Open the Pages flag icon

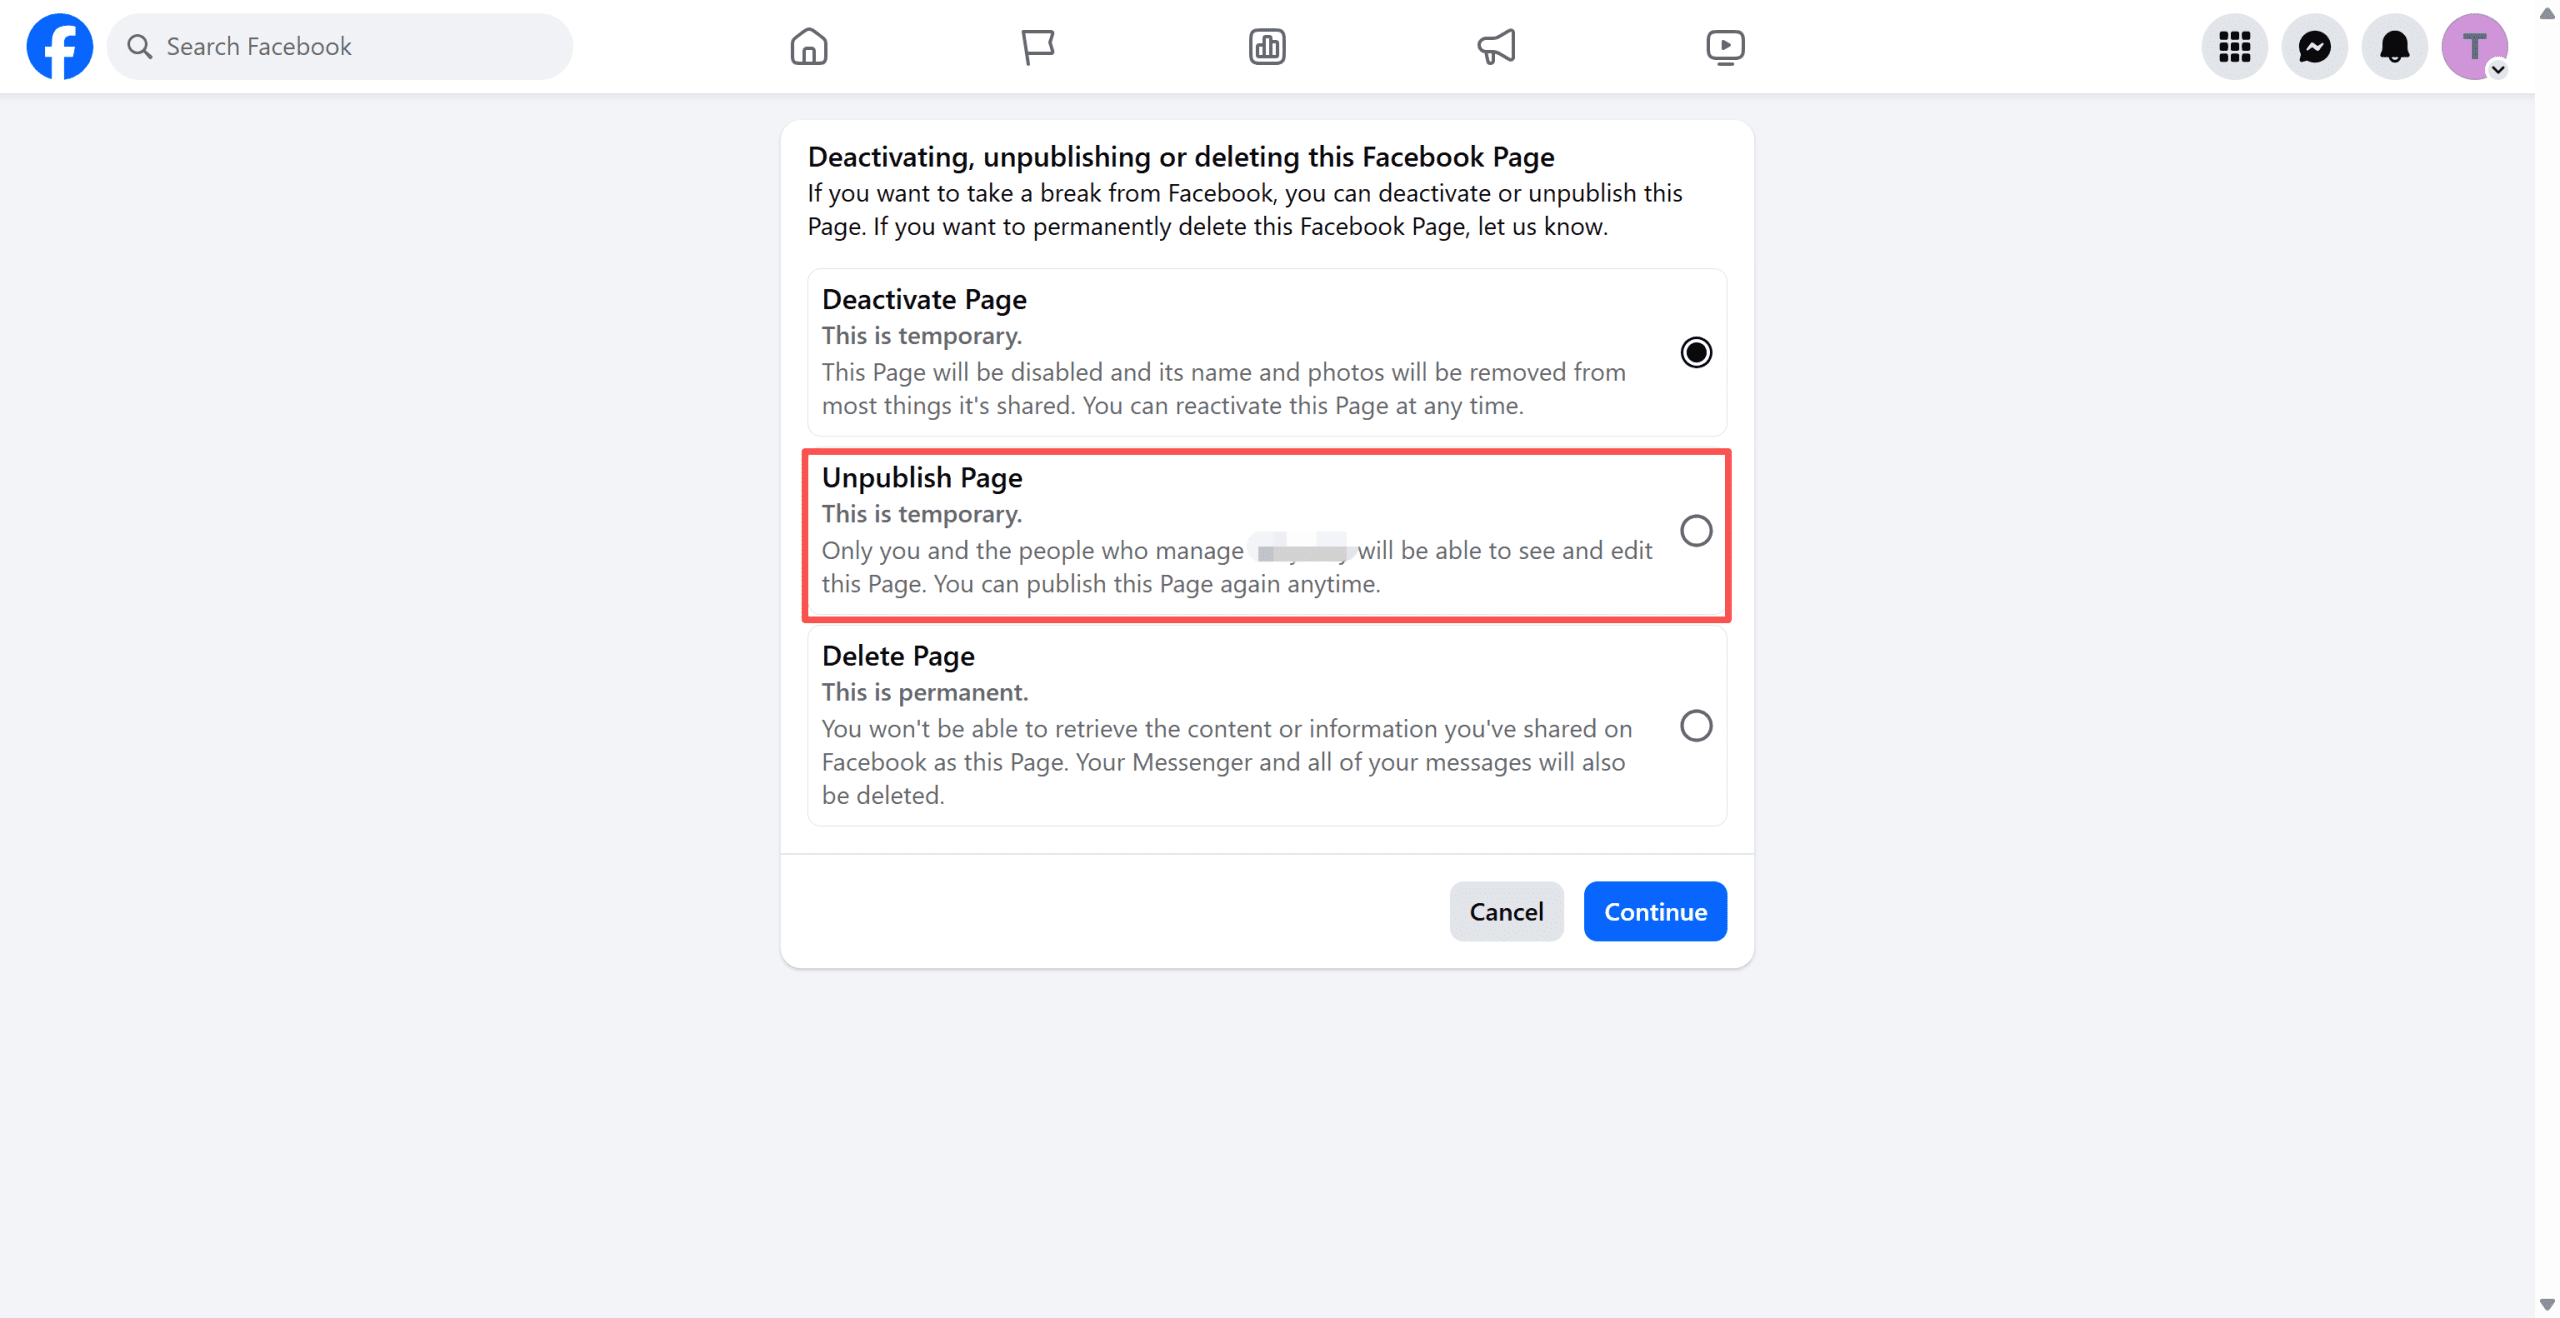(x=1037, y=46)
